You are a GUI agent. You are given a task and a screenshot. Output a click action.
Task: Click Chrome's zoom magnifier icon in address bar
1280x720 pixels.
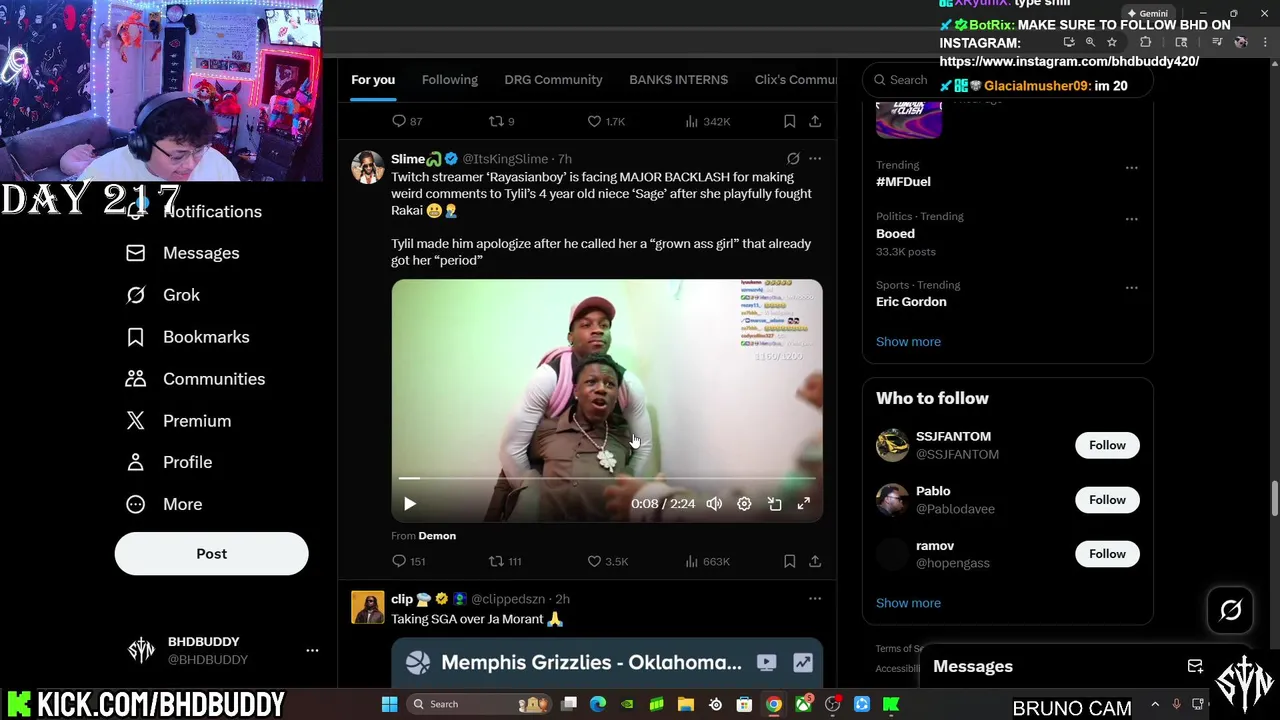point(1090,42)
